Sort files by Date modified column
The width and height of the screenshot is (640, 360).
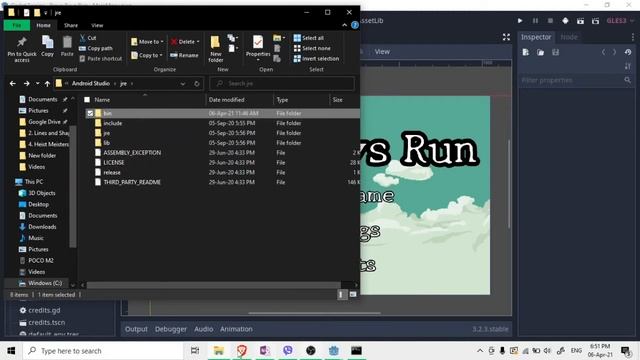(240, 100)
